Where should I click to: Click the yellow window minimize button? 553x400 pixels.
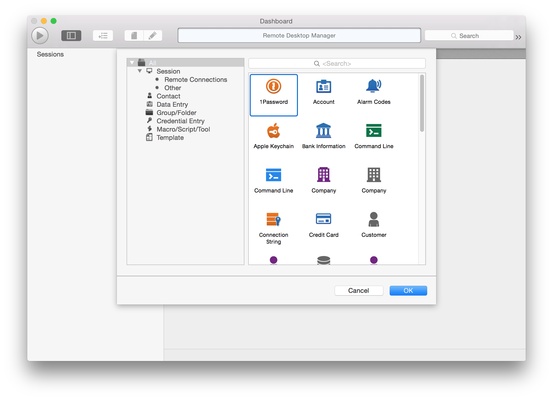tap(44, 21)
